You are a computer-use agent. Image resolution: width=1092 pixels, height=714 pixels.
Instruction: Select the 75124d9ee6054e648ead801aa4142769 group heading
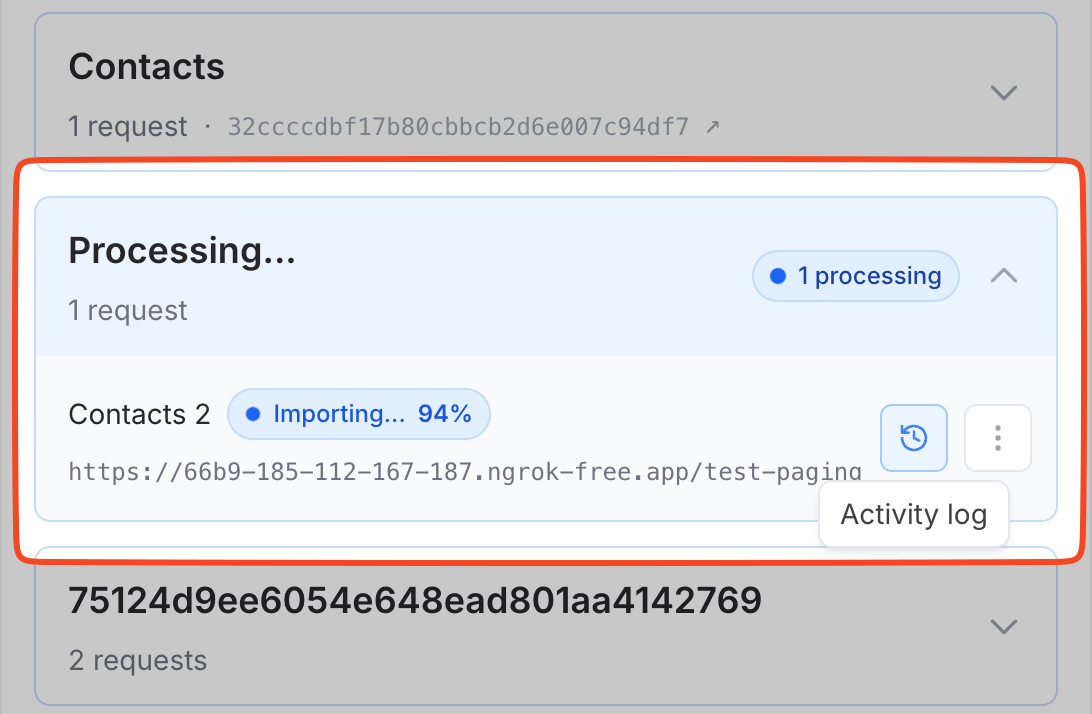tap(415, 600)
